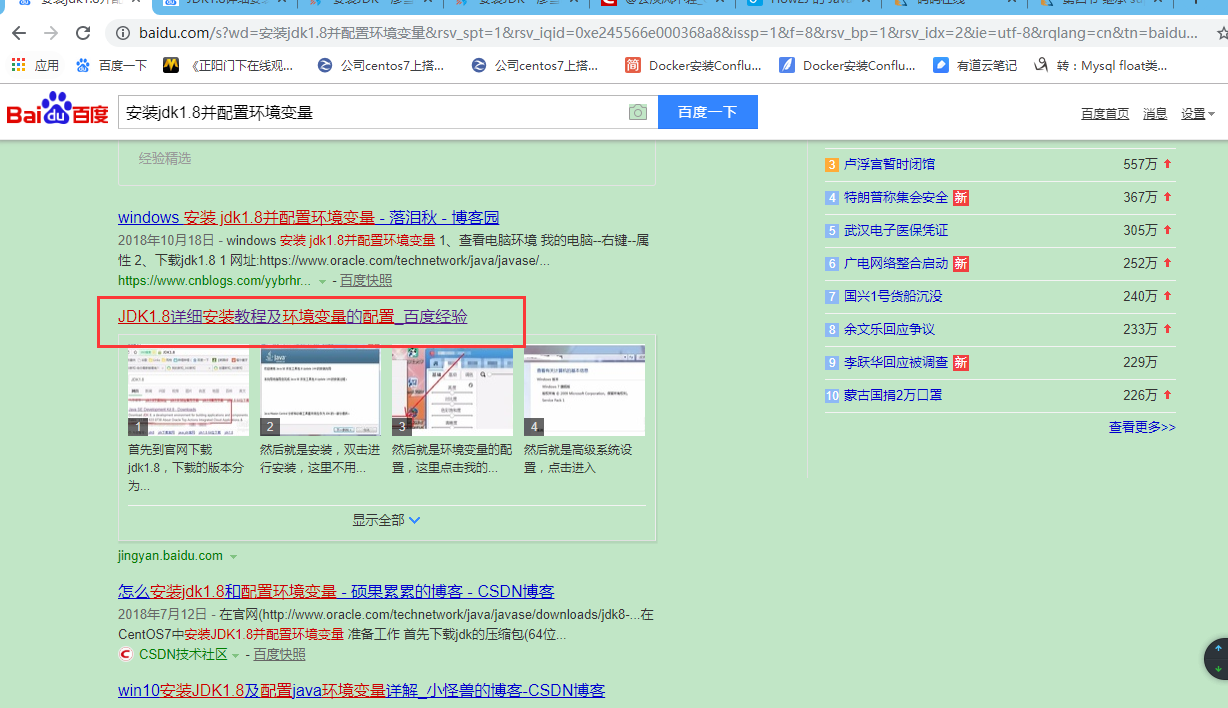Open step 4 thumbnail 高级系统设置
Screen dimensions: 1228x708
(x=584, y=390)
